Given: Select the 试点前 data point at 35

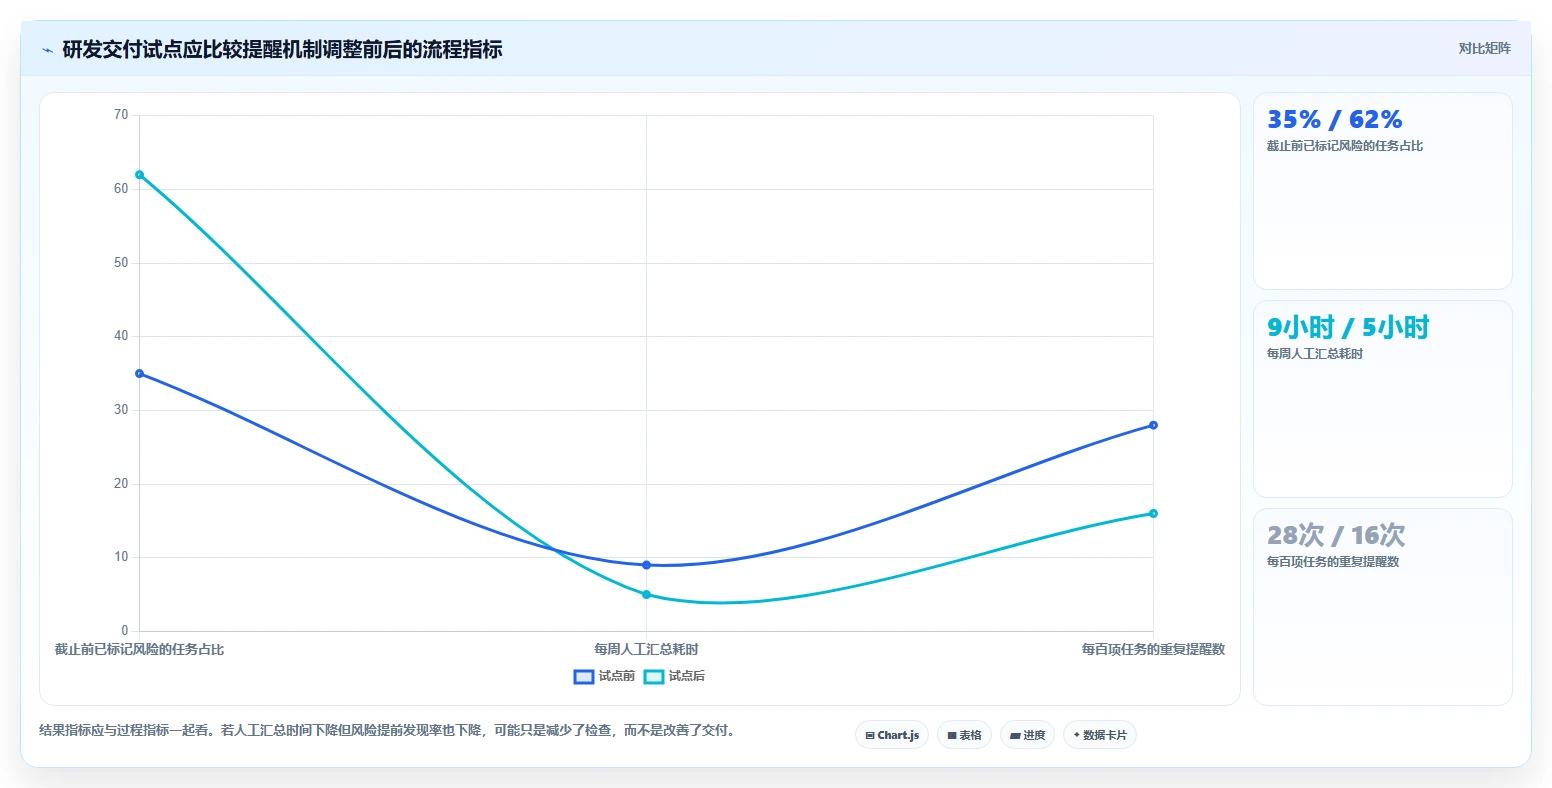Looking at the screenshot, I should click(x=140, y=374).
